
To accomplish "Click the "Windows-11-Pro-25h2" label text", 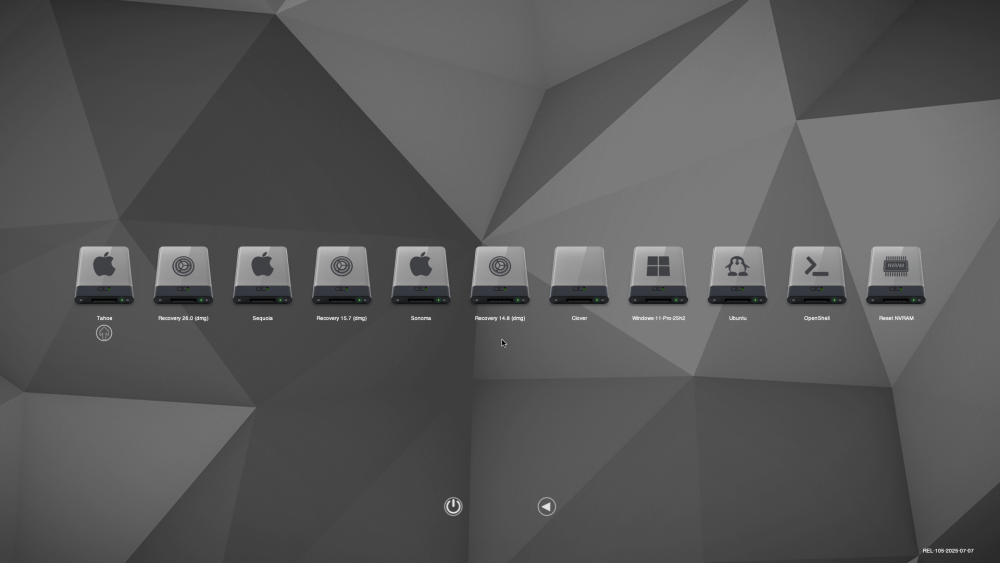I will pos(658,318).
